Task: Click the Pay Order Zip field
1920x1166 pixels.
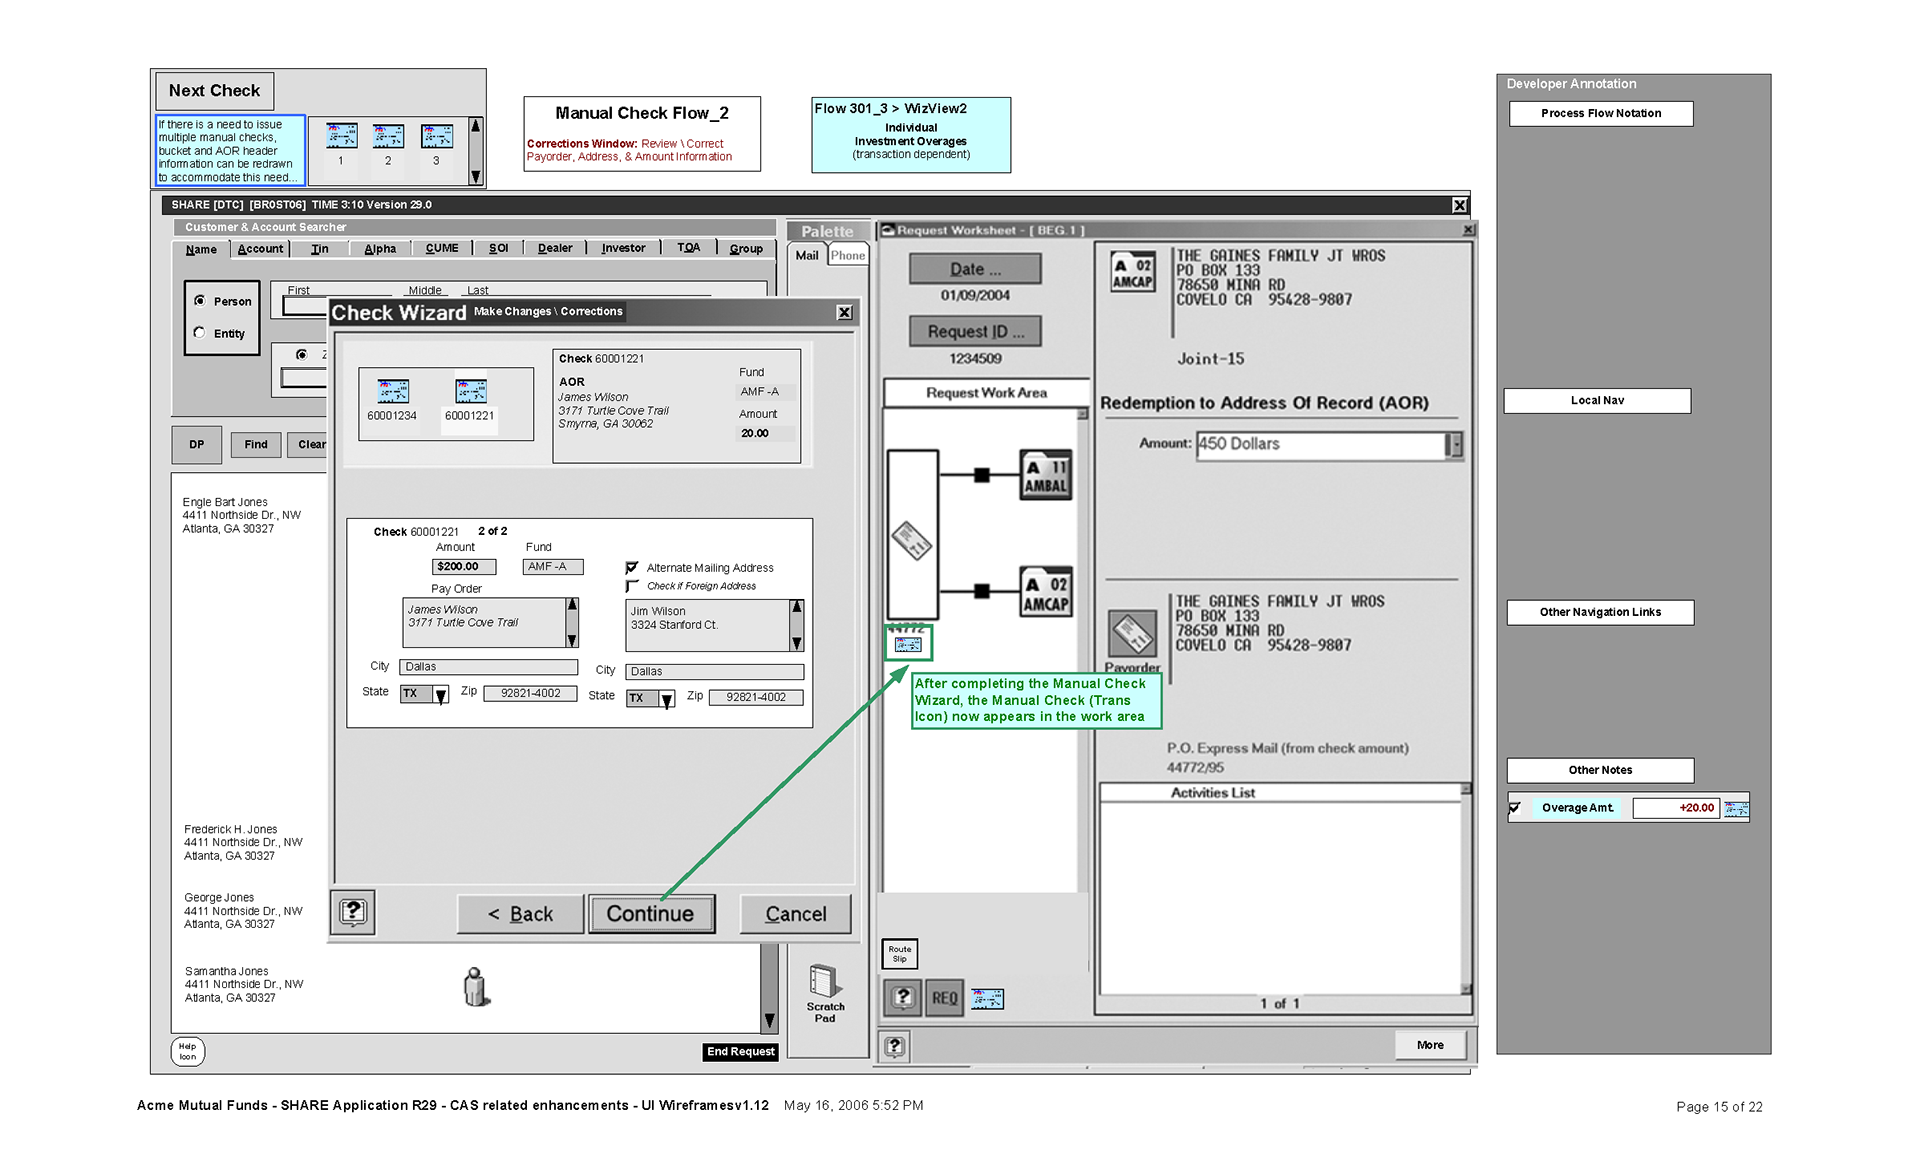Action: pyautogui.click(x=530, y=693)
